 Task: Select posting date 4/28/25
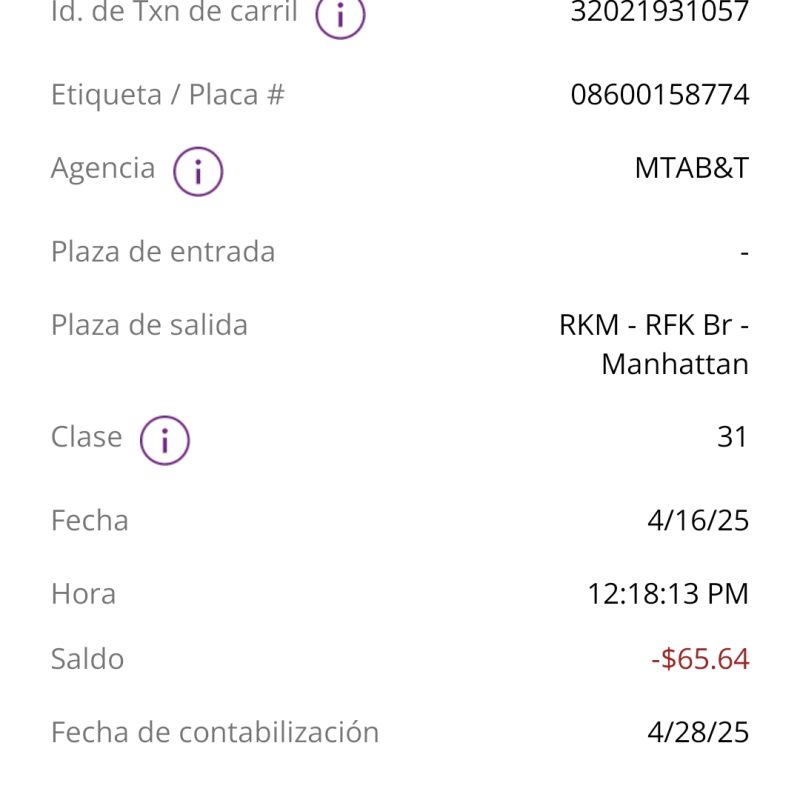click(698, 733)
